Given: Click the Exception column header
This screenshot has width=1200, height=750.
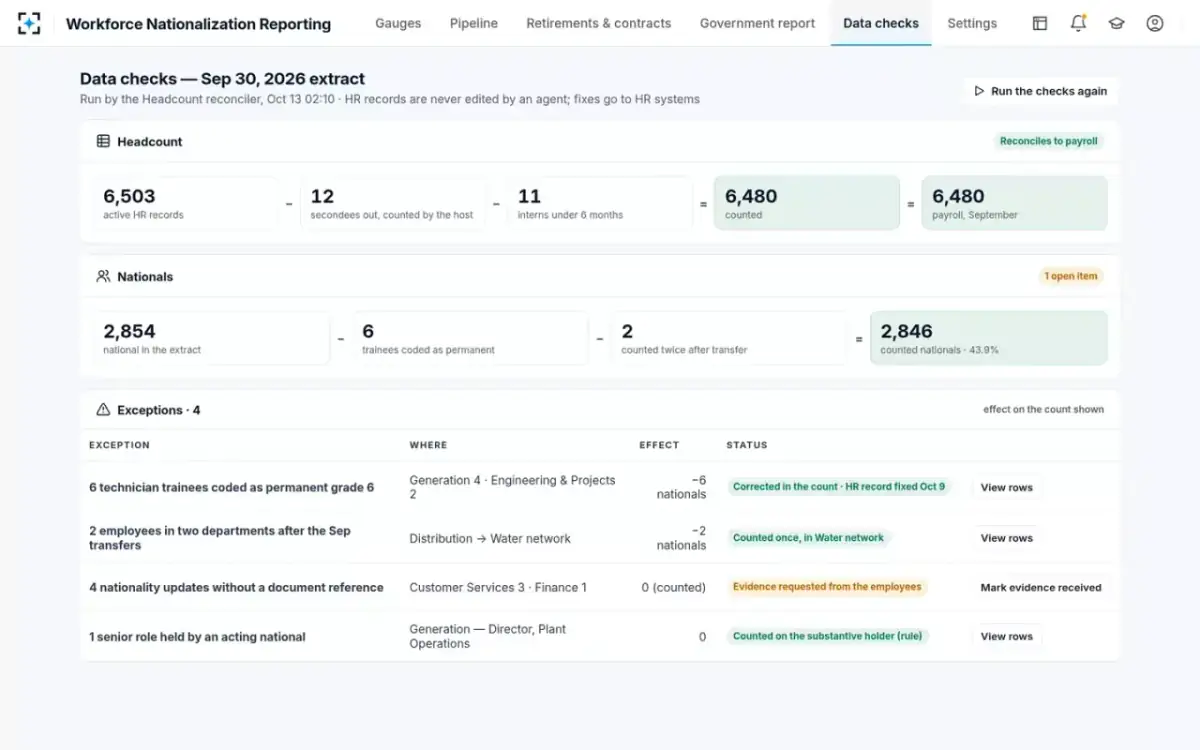Looking at the screenshot, I should (x=119, y=445).
